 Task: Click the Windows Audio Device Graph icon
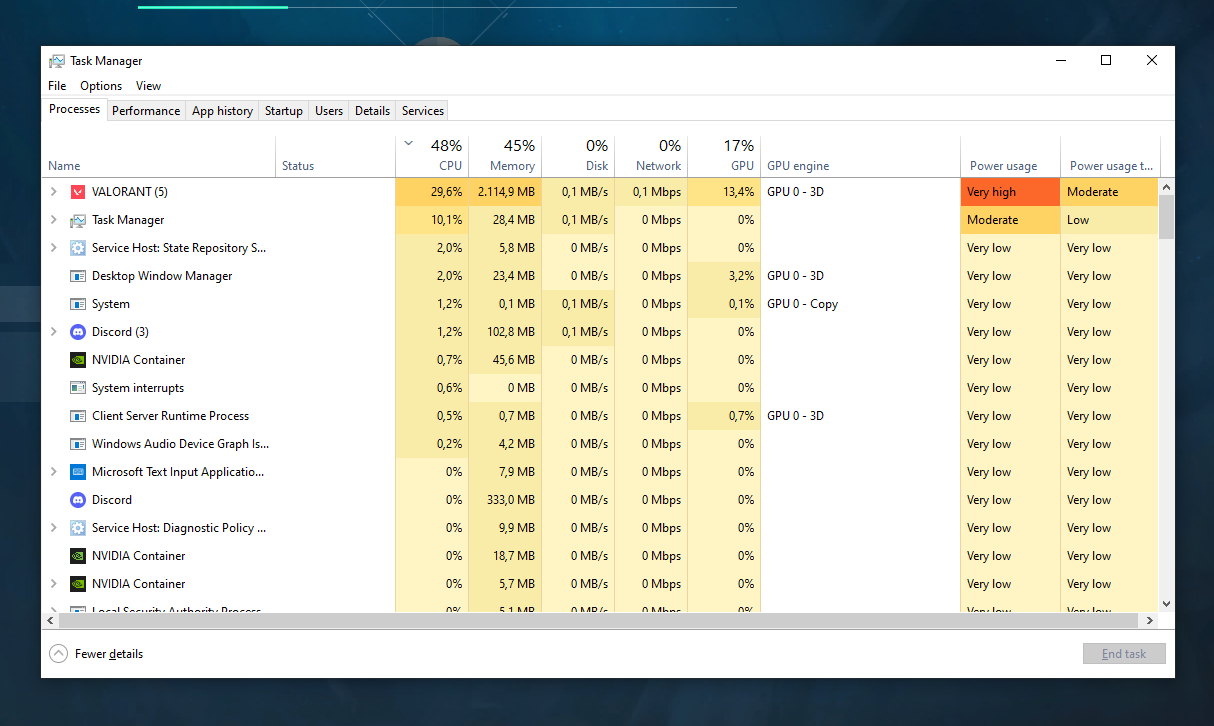click(x=78, y=444)
